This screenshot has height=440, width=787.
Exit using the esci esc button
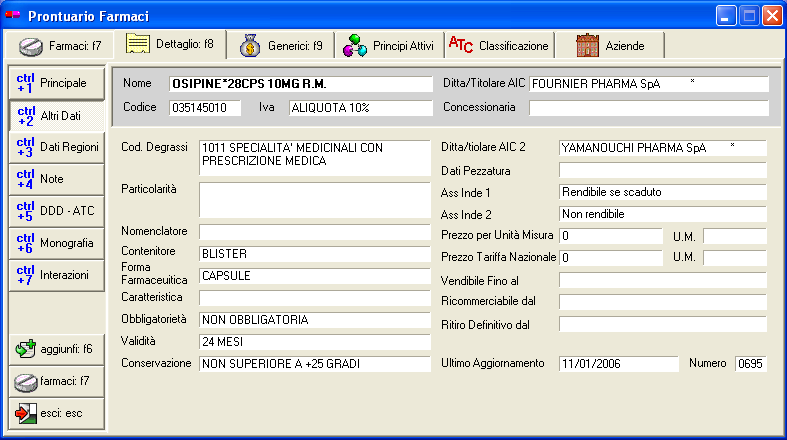click(x=56, y=413)
